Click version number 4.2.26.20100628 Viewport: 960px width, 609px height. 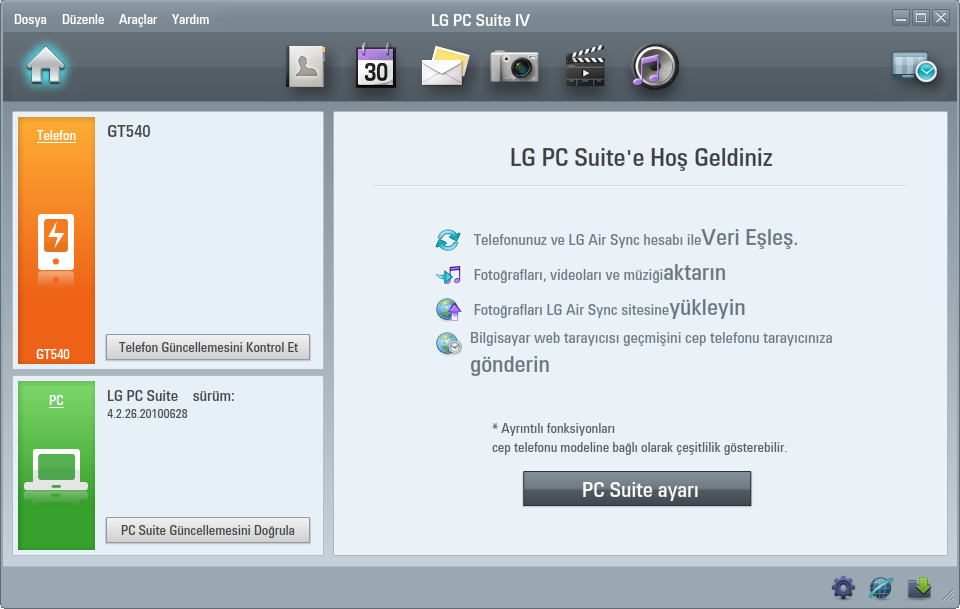(x=147, y=414)
